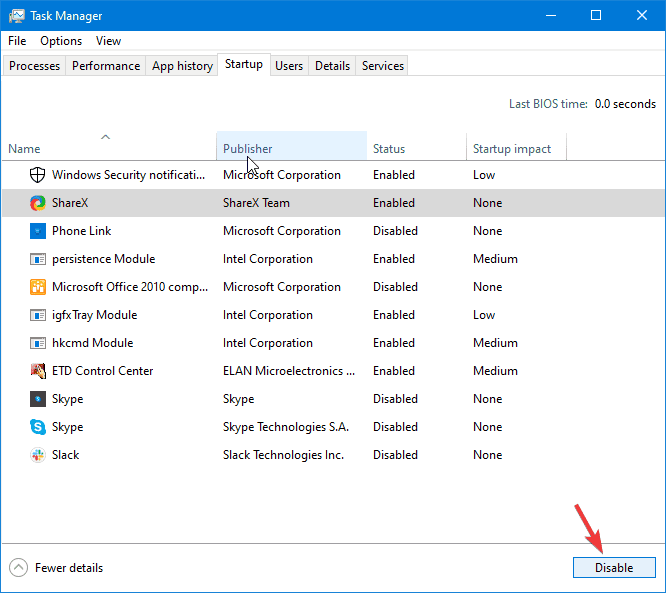Click the ShareX app icon
This screenshot has height=593, width=666.
[37, 203]
